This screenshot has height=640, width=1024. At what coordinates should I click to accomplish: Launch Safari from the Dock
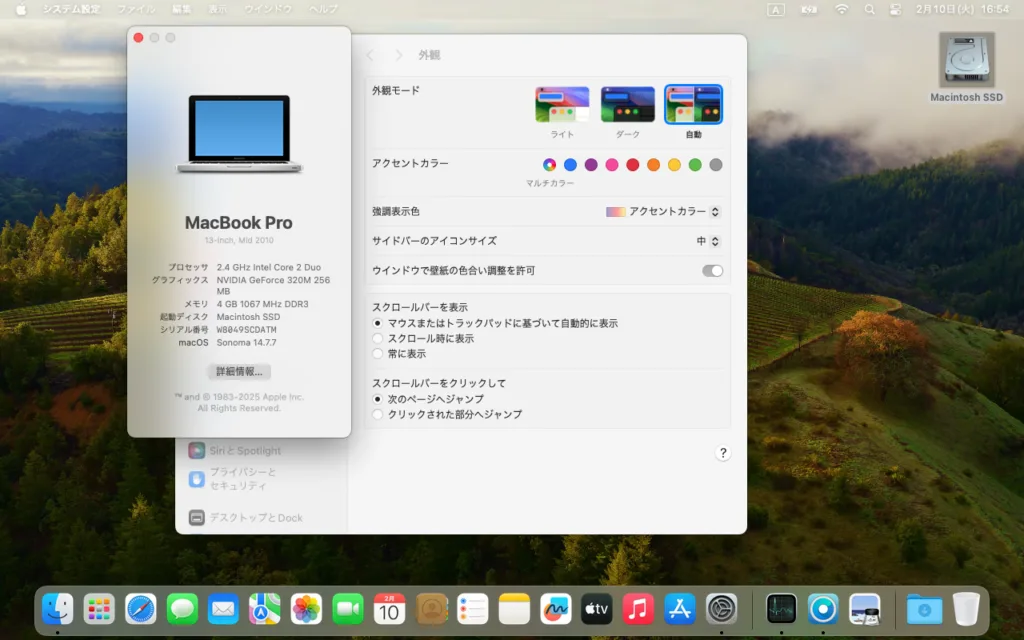tap(141, 608)
